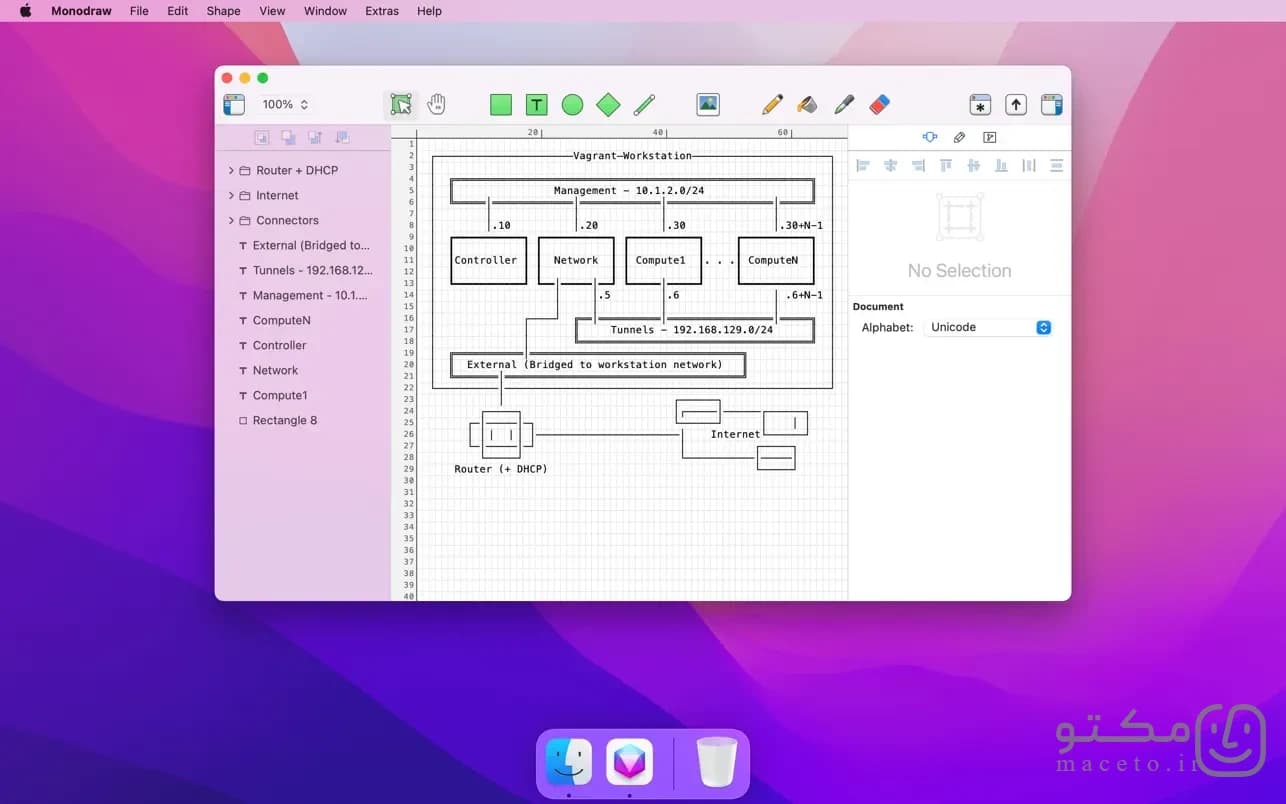Open the pencil appearance inspector tab
The image size is (1286, 804).
[959, 137]
